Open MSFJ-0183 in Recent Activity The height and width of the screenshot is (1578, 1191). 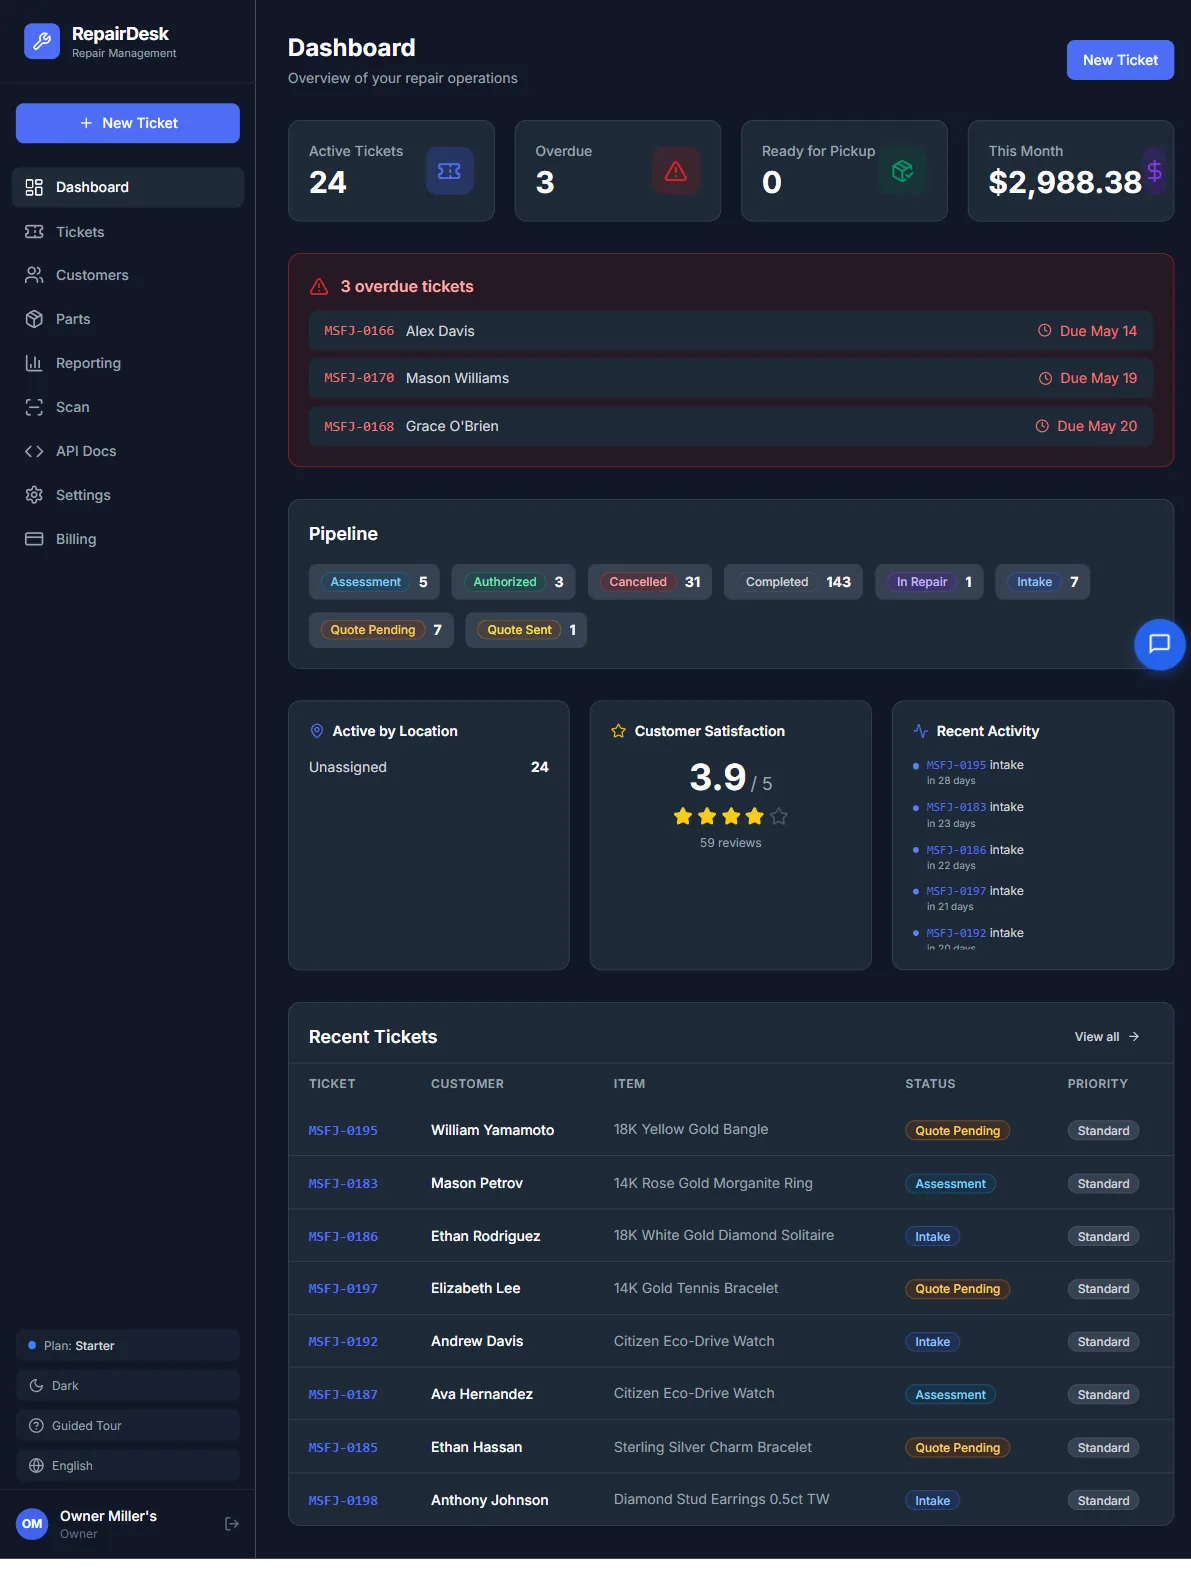(x=956, y=807)
